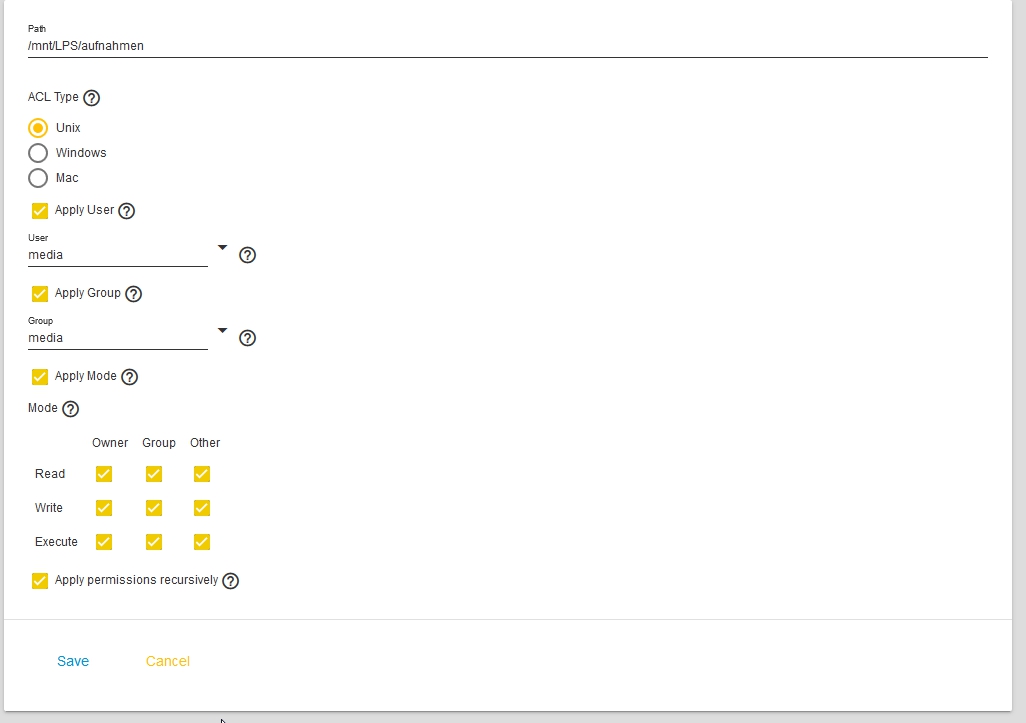Cancel the permissions dialog
Viewport: 1026px width, 723px height.
[168, 661]
